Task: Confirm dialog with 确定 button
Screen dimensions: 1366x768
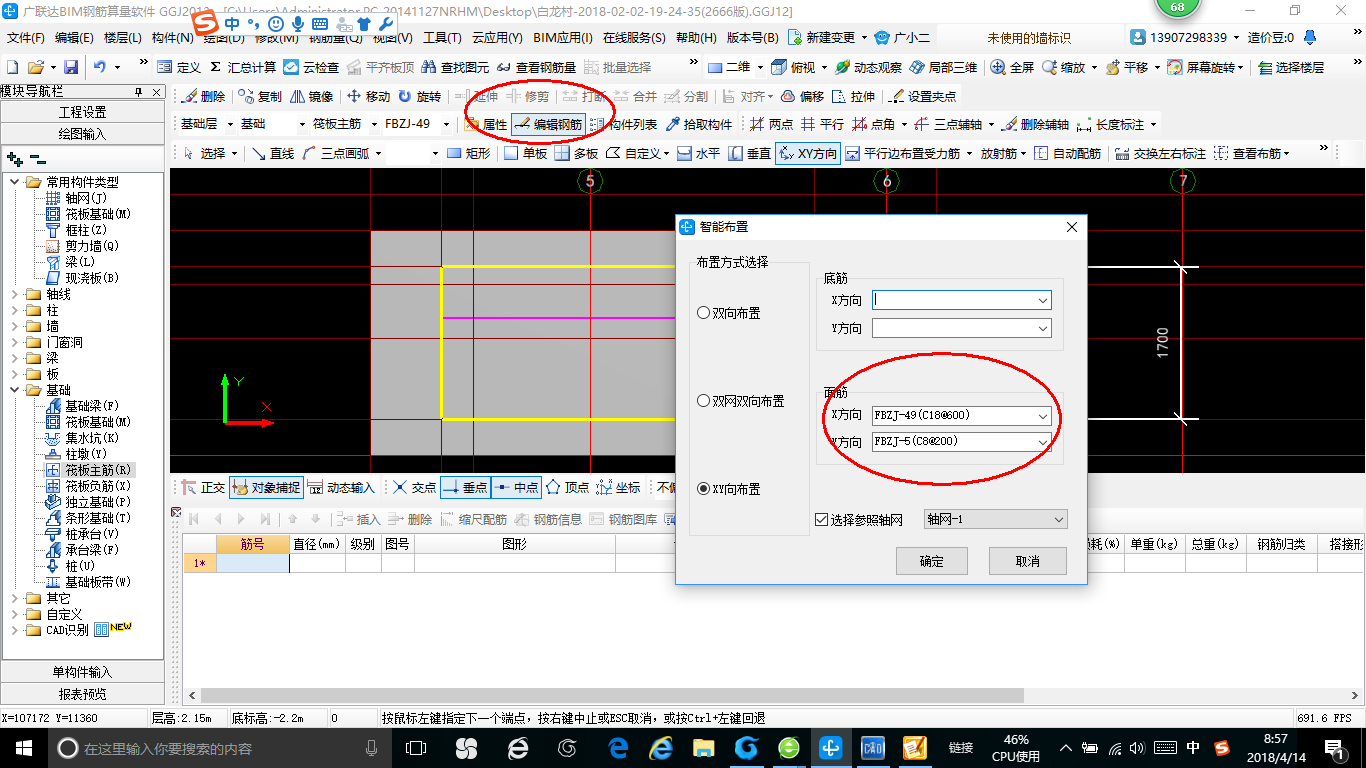Action: click(x=932, y=561)
